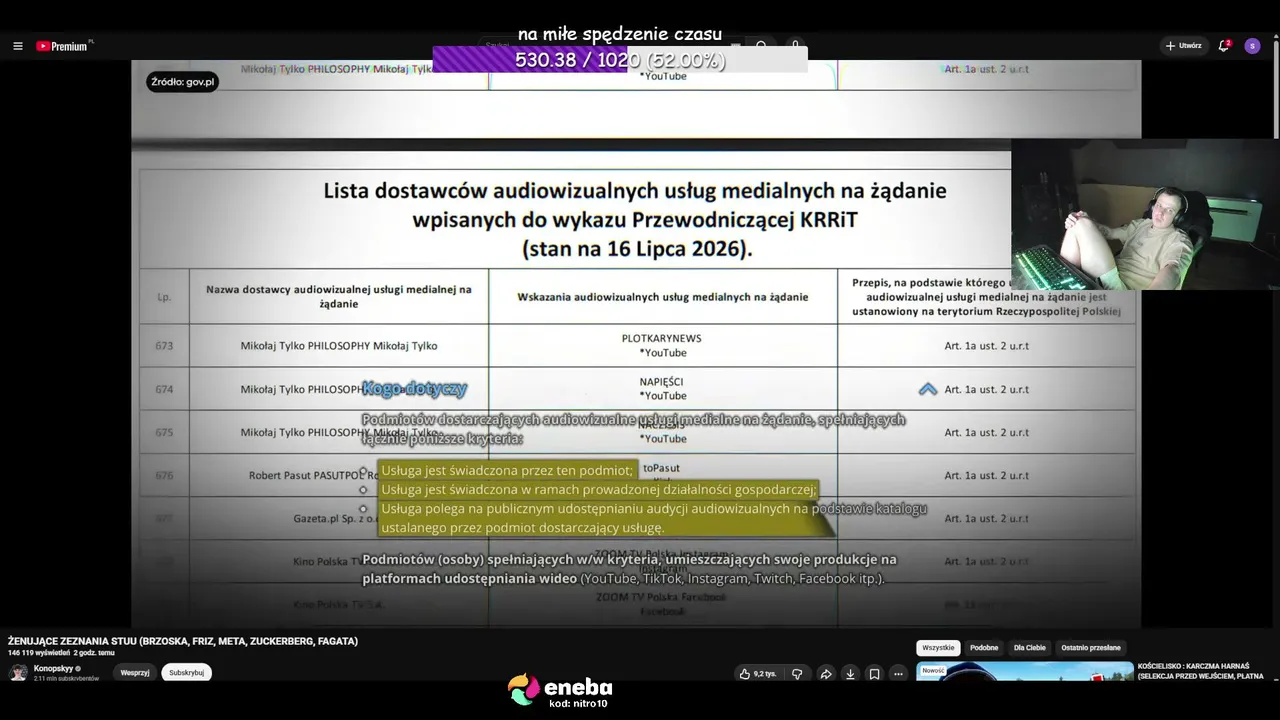Click the streamer webcam overlay
Viewport: 1280px width, 720px height.
coord(1146,214)
